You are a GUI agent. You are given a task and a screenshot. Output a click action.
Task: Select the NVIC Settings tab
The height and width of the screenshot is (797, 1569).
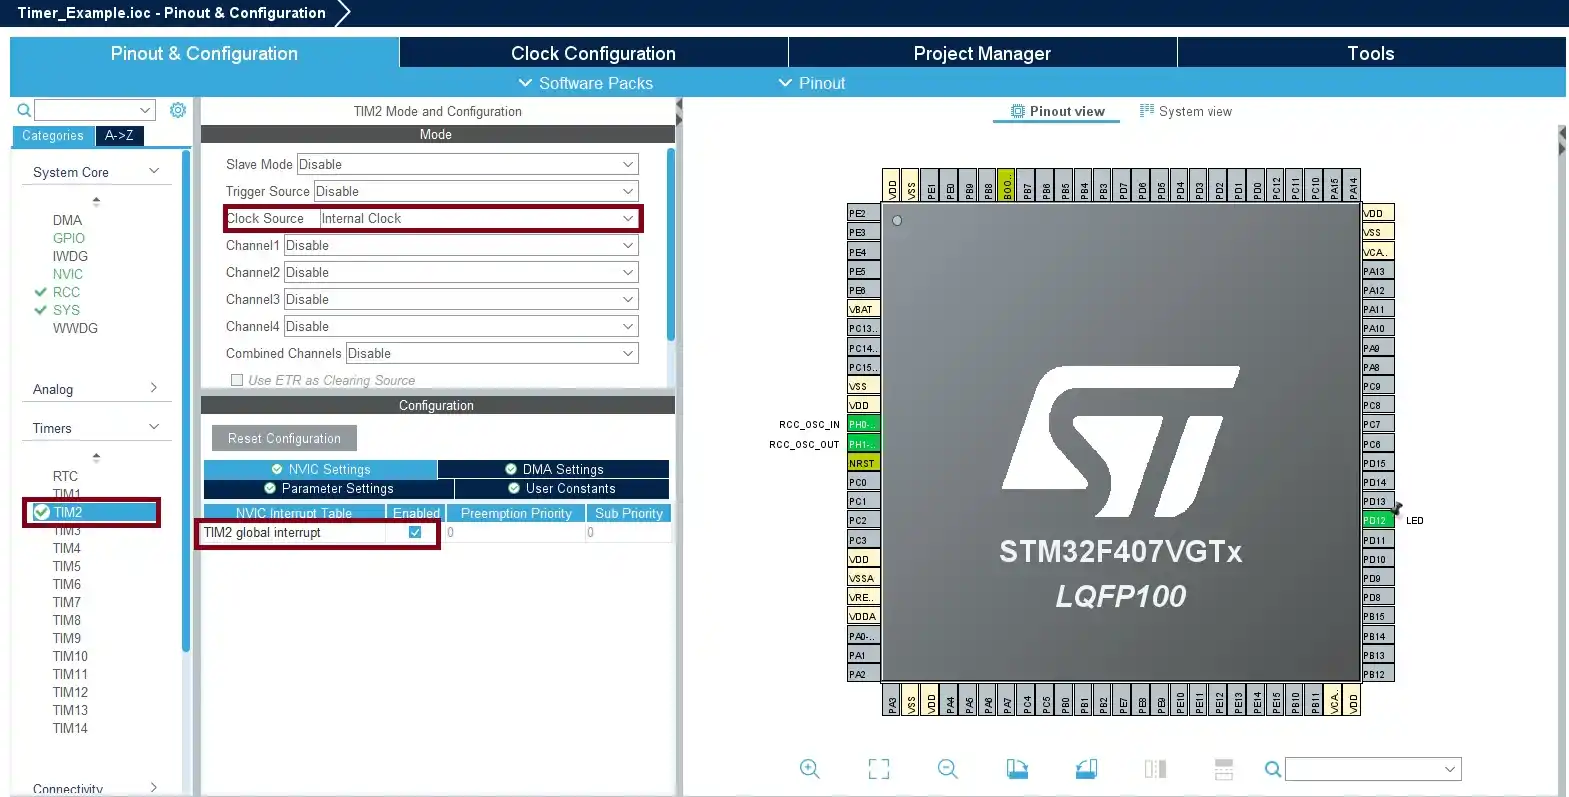click(320, 469)
